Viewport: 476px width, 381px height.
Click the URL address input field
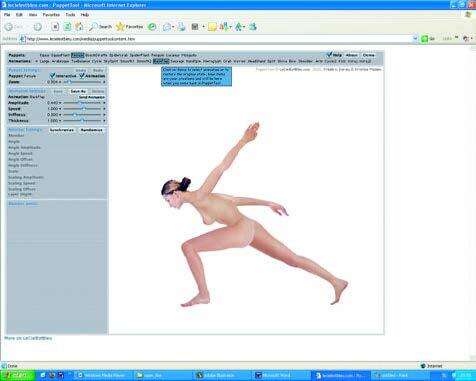point(218,39)
